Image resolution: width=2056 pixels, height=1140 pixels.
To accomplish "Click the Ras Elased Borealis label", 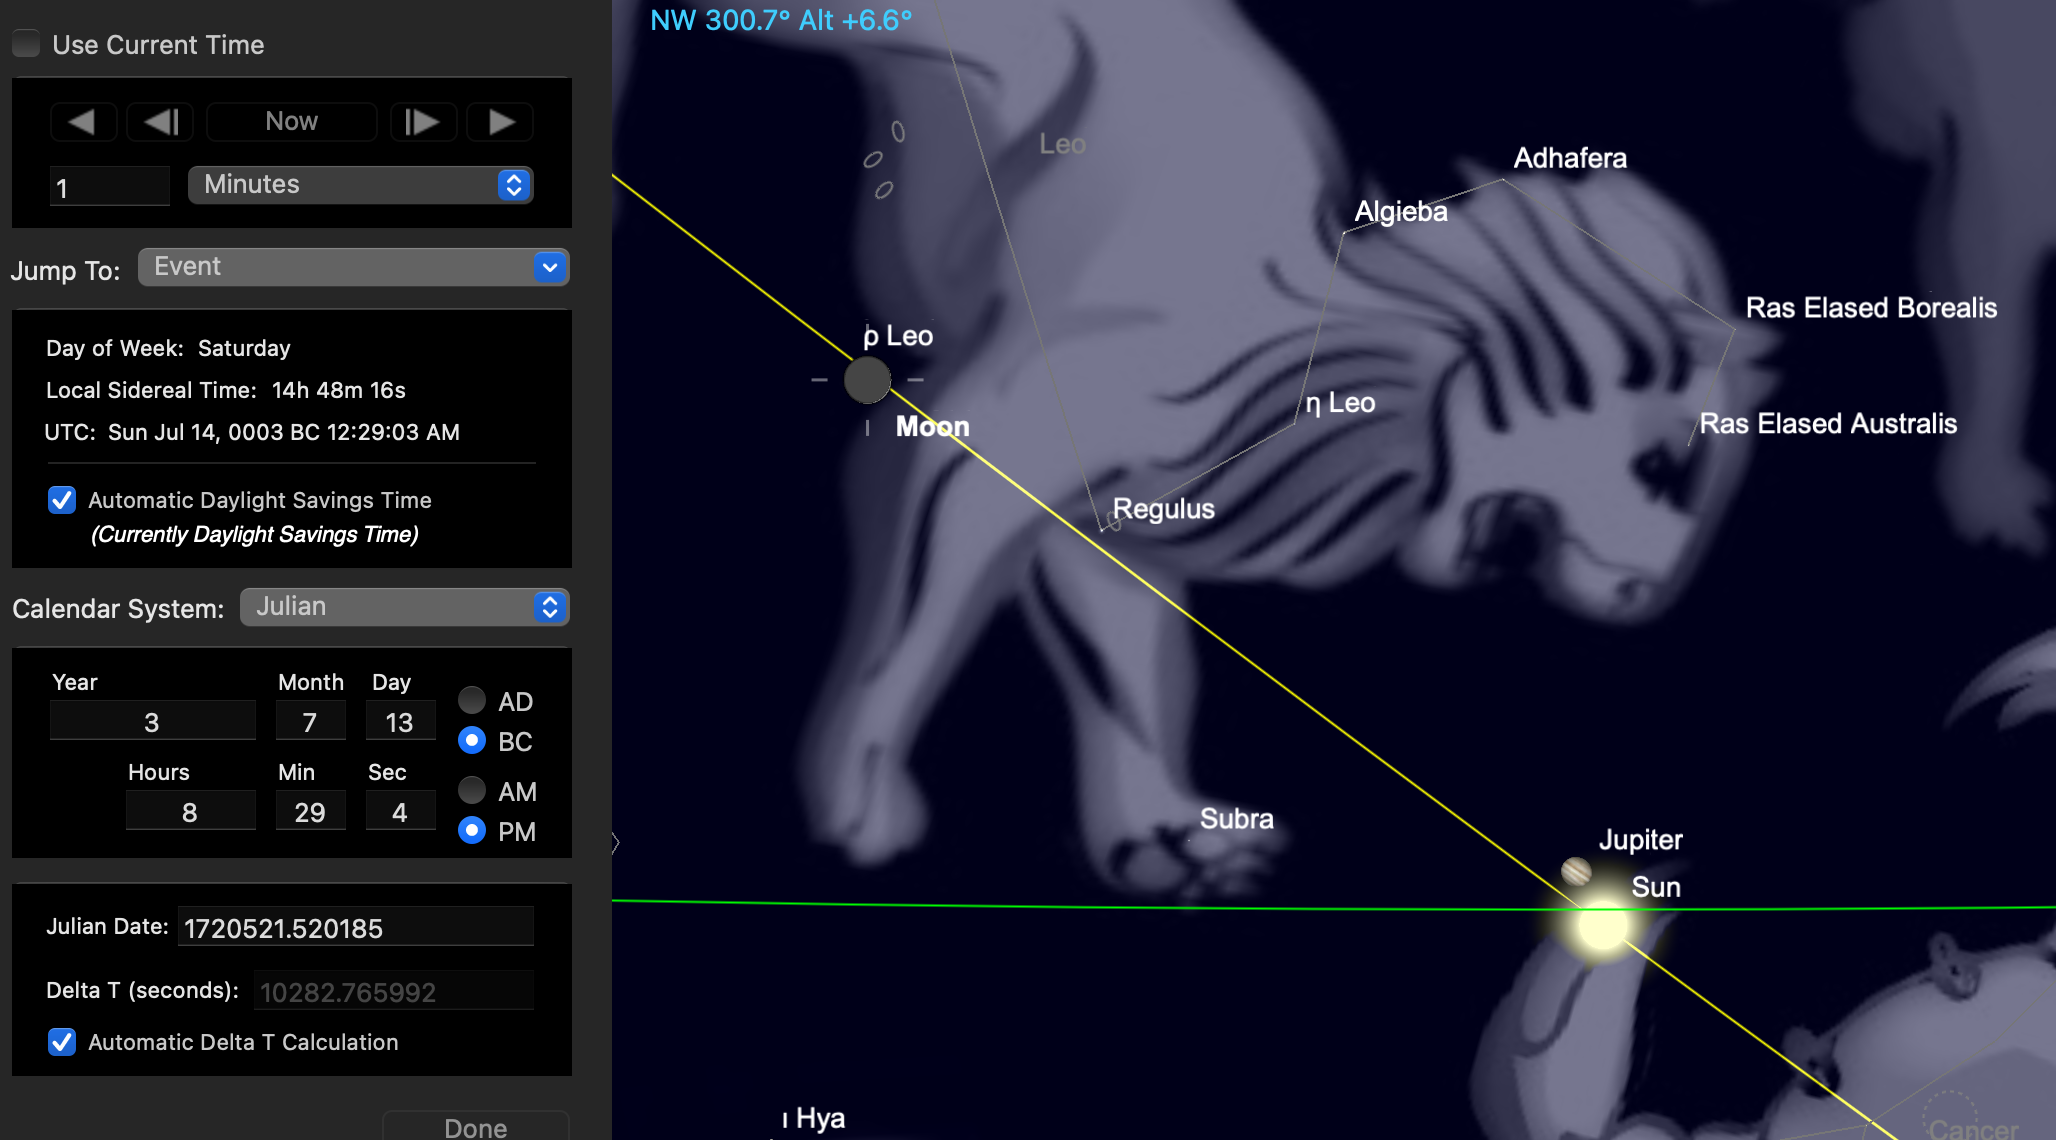I will [x=1871, y=308].
